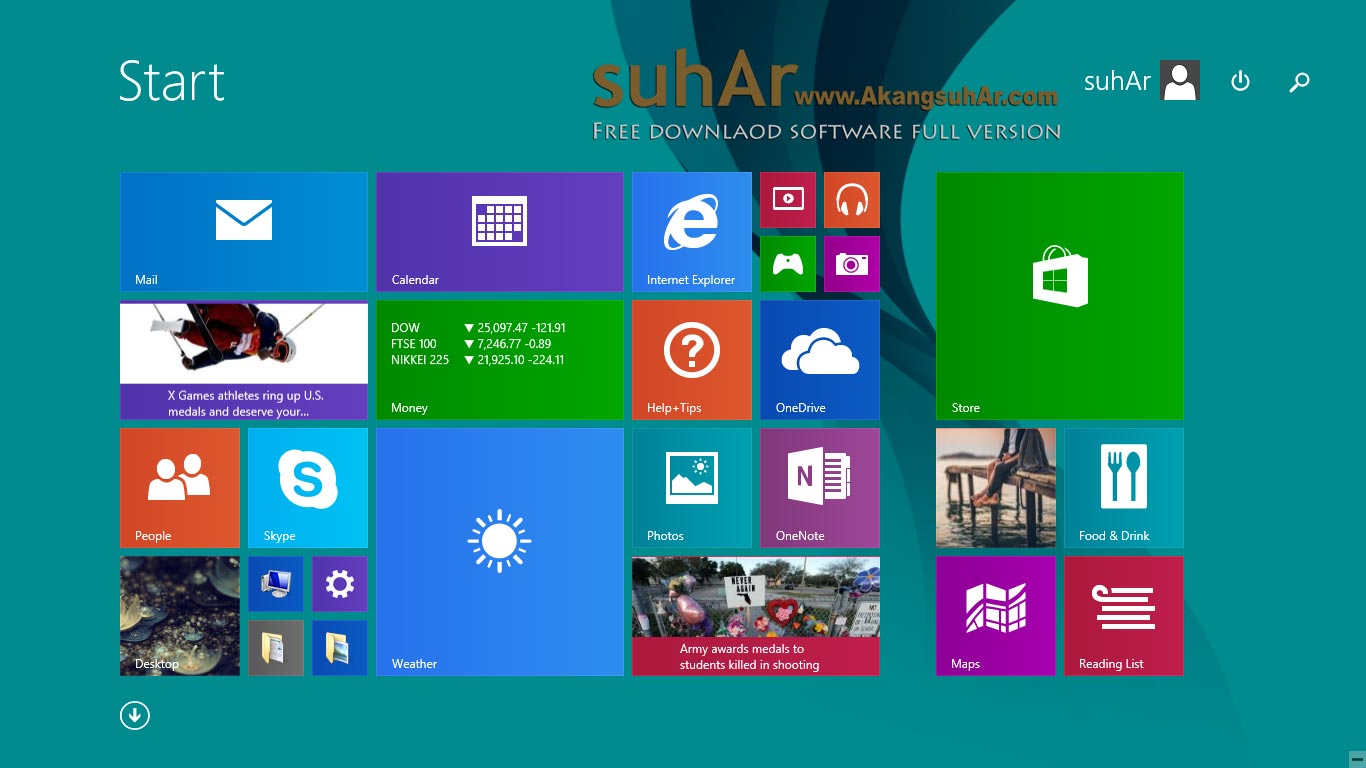Open X Games athletes sports news tile
This screenshot has width=1366, height=768.
coord(244,360)
